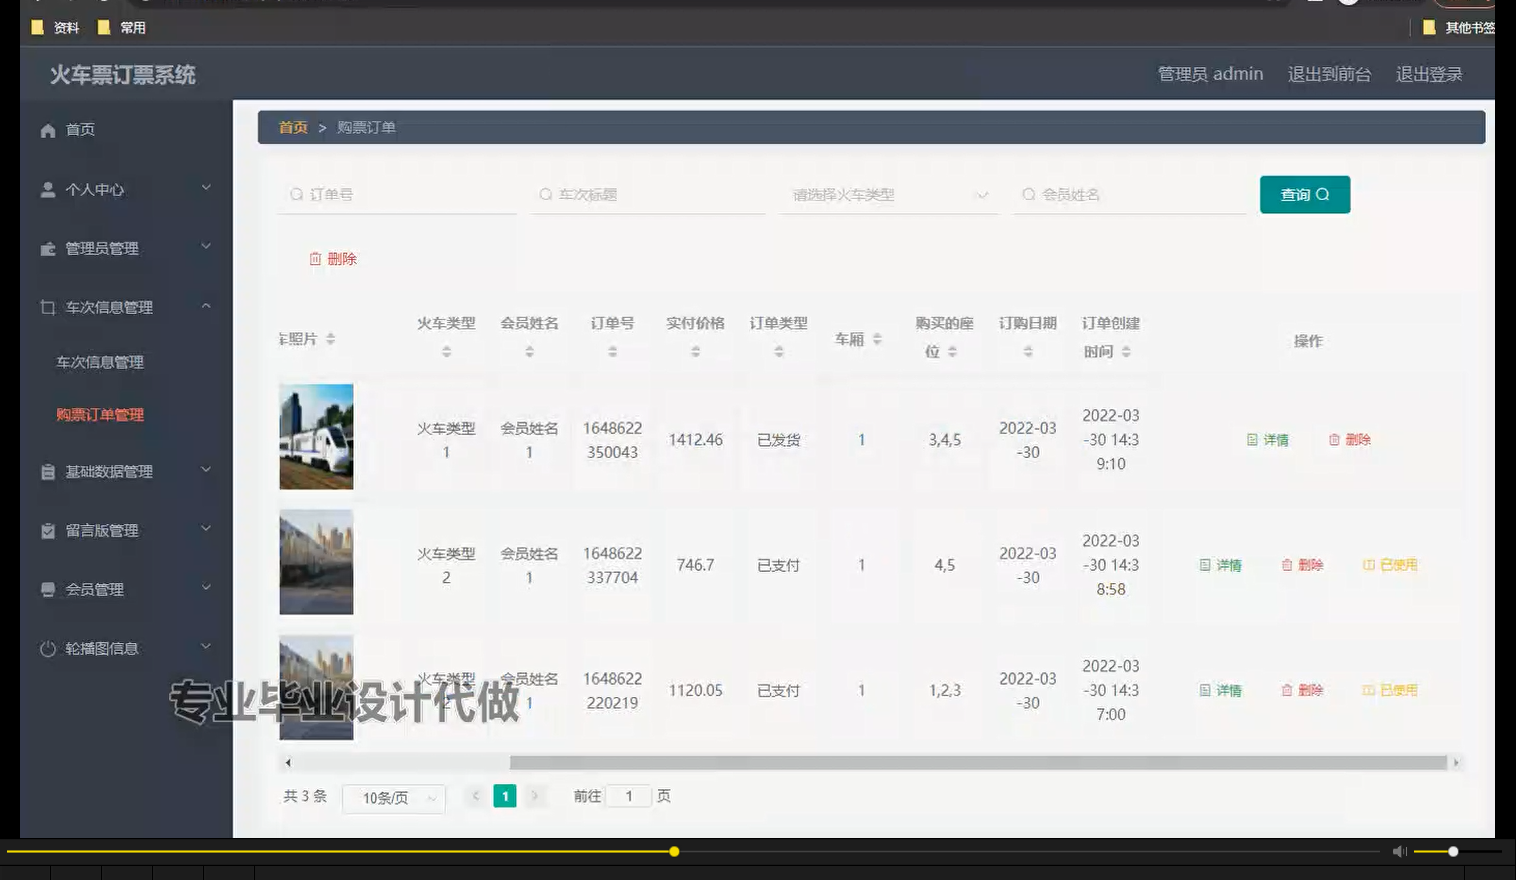Viewport: 1516px width, 880px height.
Task: Click 详情 for the 746.7 order
Action: [x=1221, y=565]
